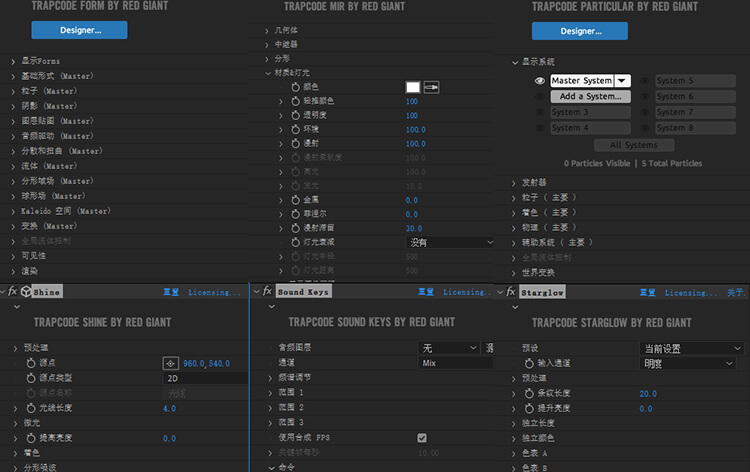
Task: Open the 灯光衰减 dropdown set to 没有
Action: 450,242
